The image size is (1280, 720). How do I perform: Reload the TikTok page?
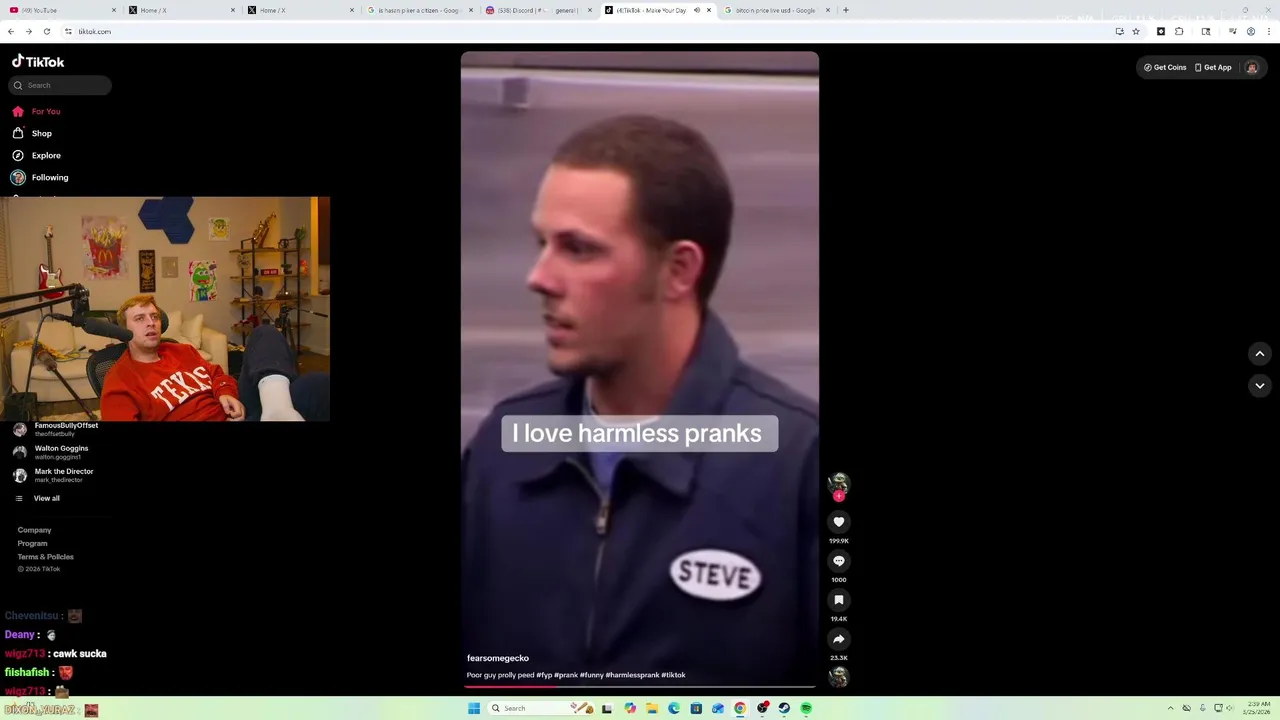(x=46, y=31)
